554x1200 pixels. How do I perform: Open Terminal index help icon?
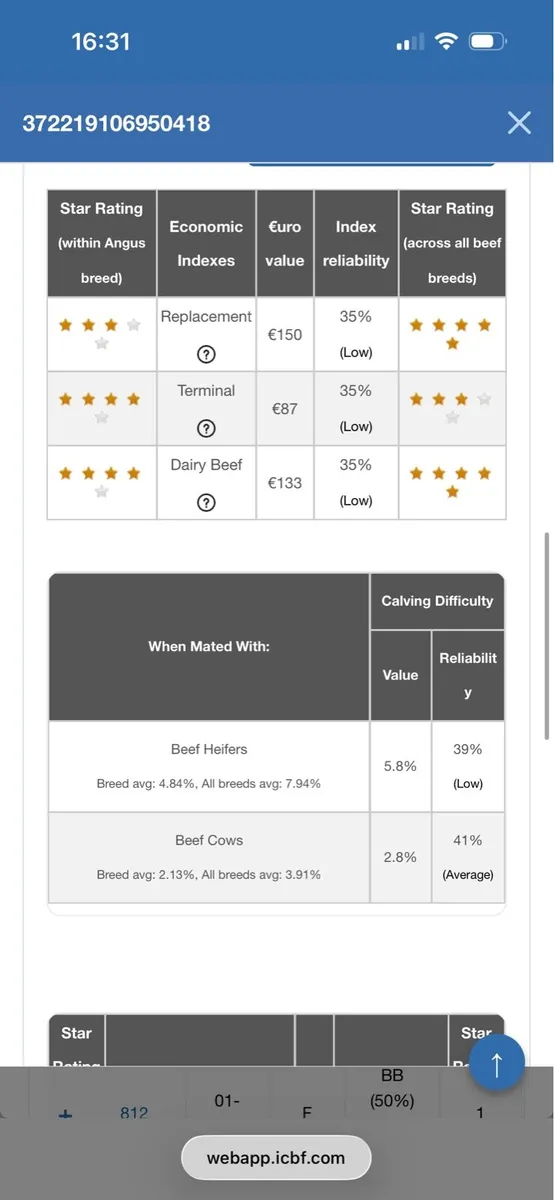pyautogui.click(x=206, y=428)
